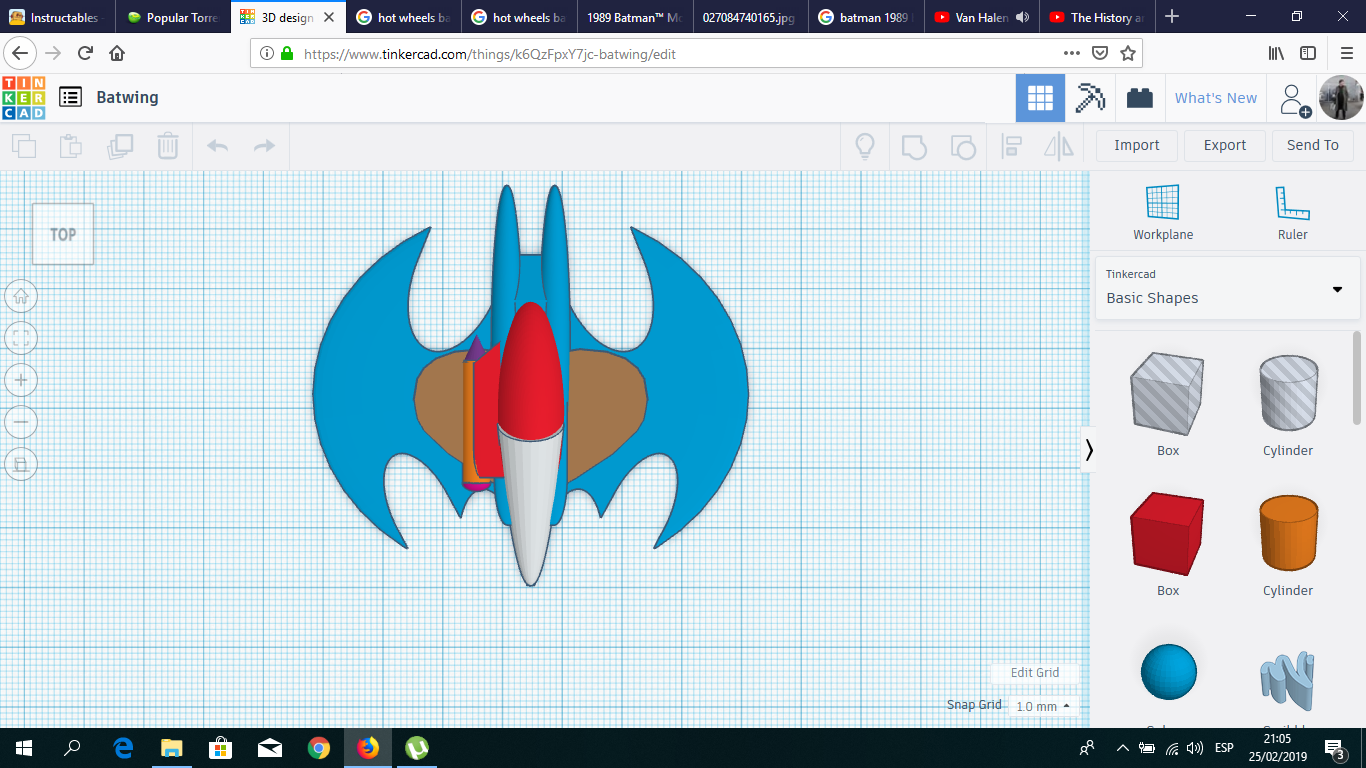Viewport: 1366px width, 768px height.
Task: Delete selection with the trash icon
Action: point(167,146)
